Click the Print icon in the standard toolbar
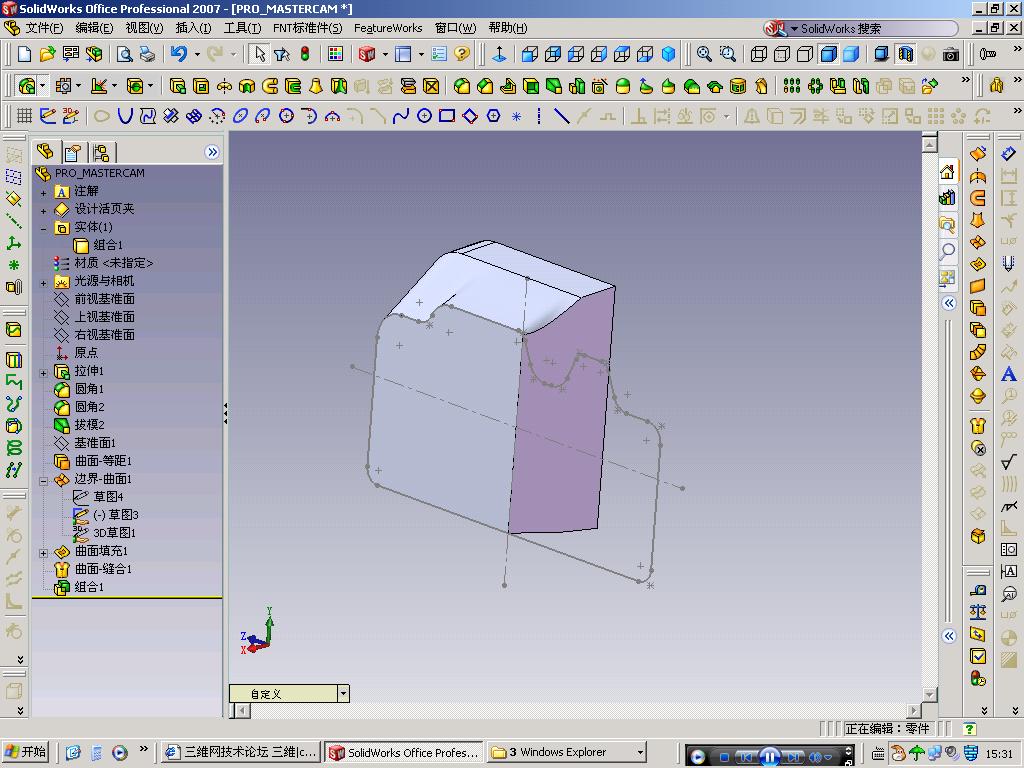The width and height of the screenshot is (1024, 768). [x=148, y=54]
